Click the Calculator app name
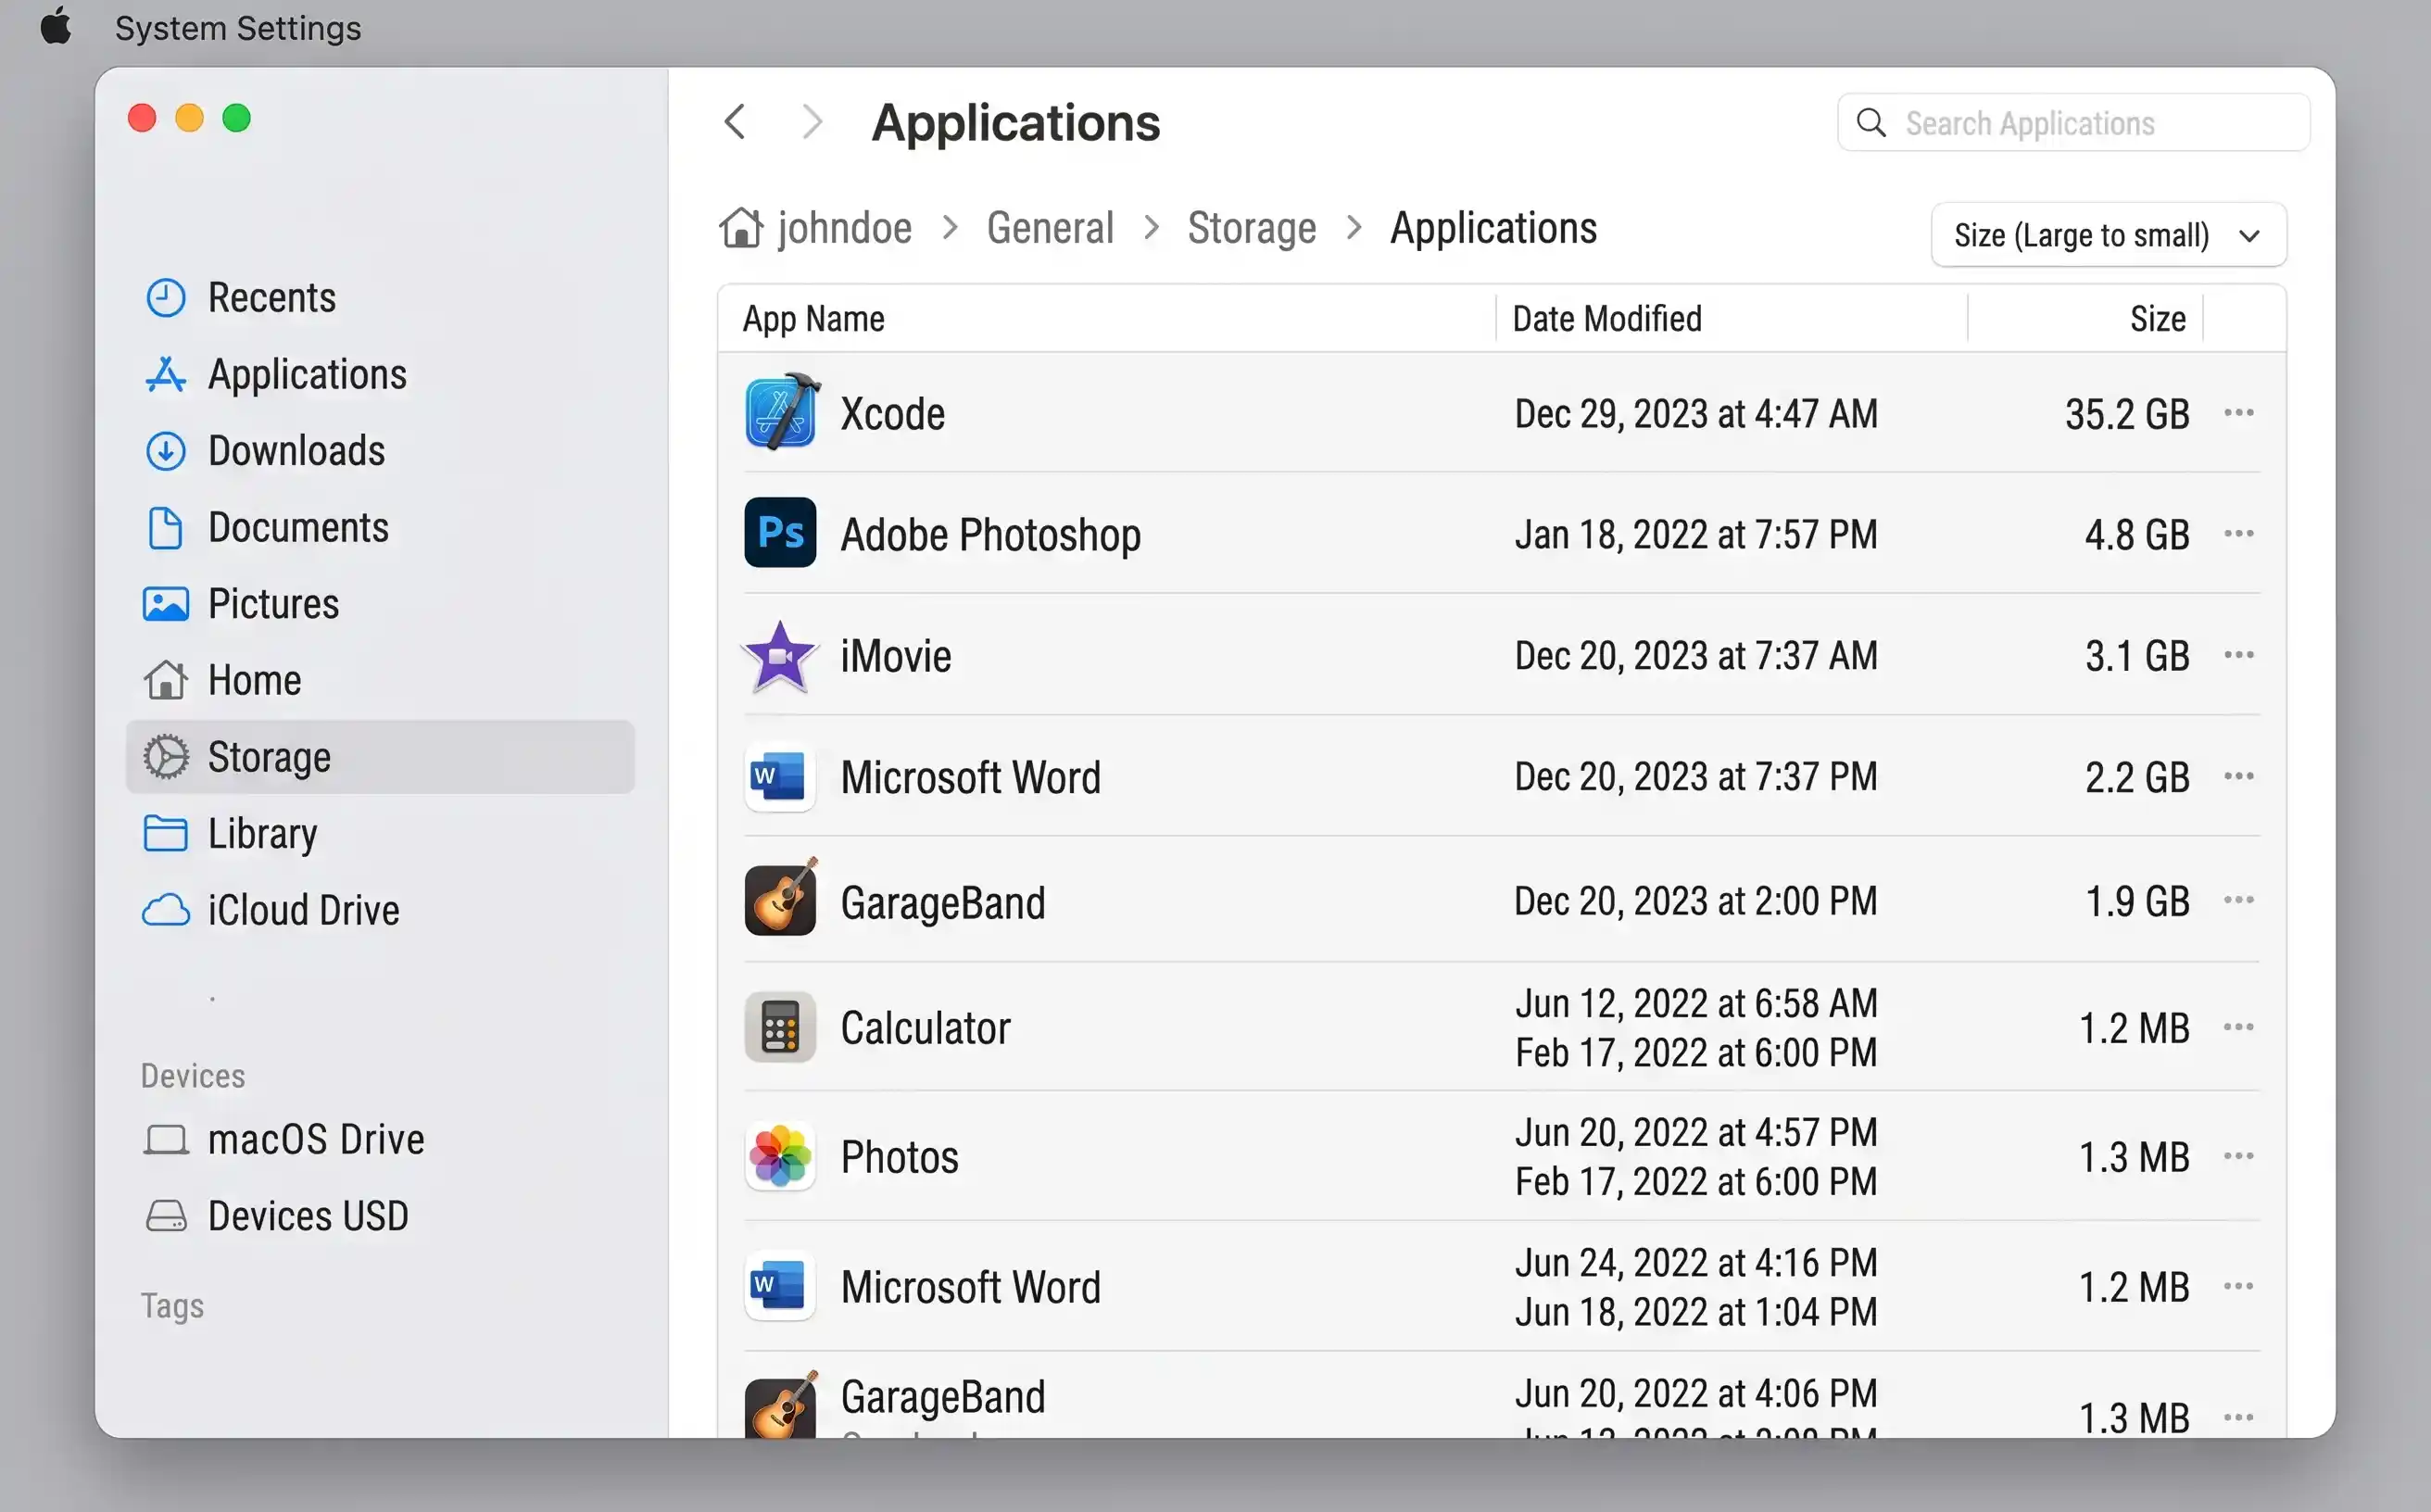The width and height of the screenshot is (2431, 1512). click(x=926, y=1028)
